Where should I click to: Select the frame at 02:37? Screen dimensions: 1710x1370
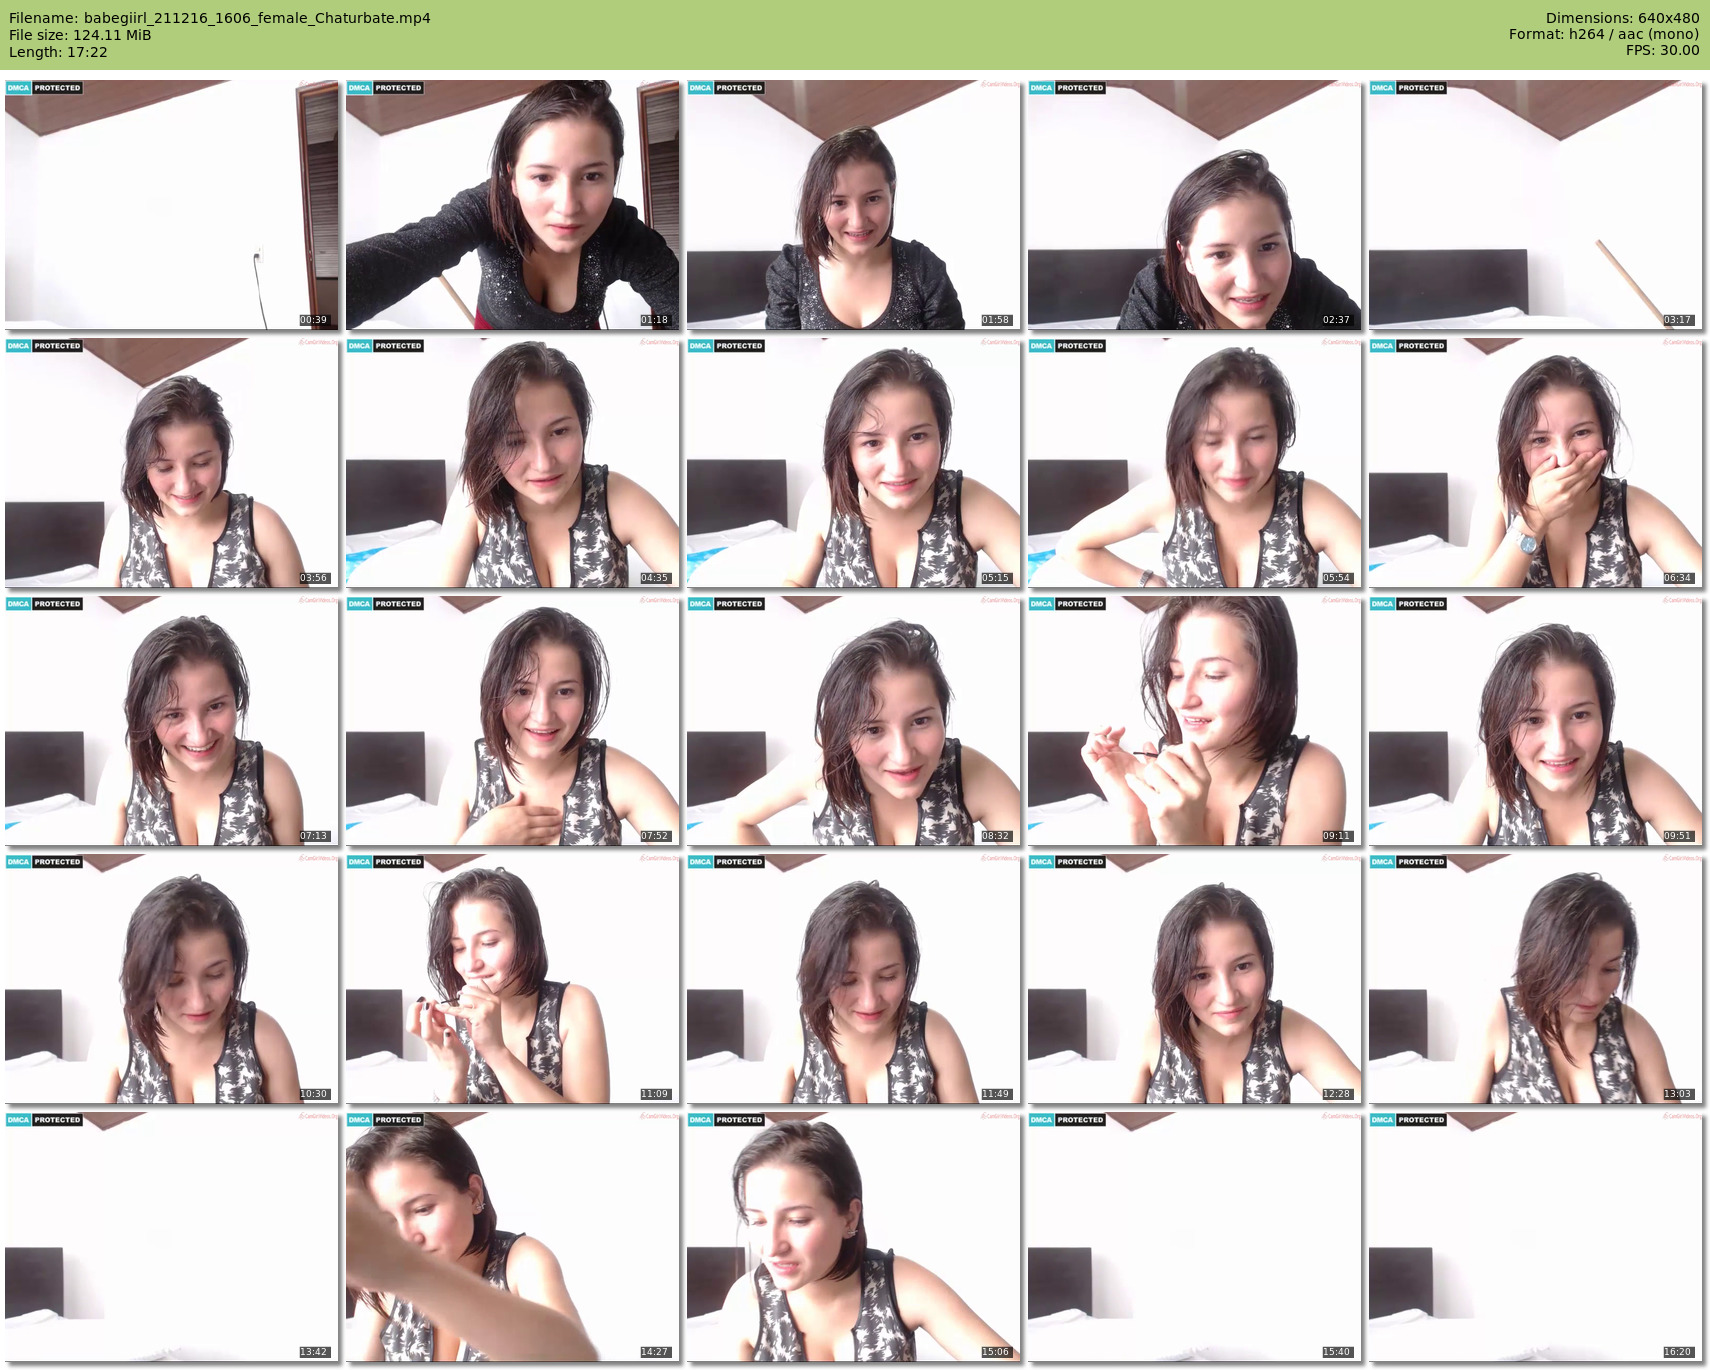point(1194,205)
